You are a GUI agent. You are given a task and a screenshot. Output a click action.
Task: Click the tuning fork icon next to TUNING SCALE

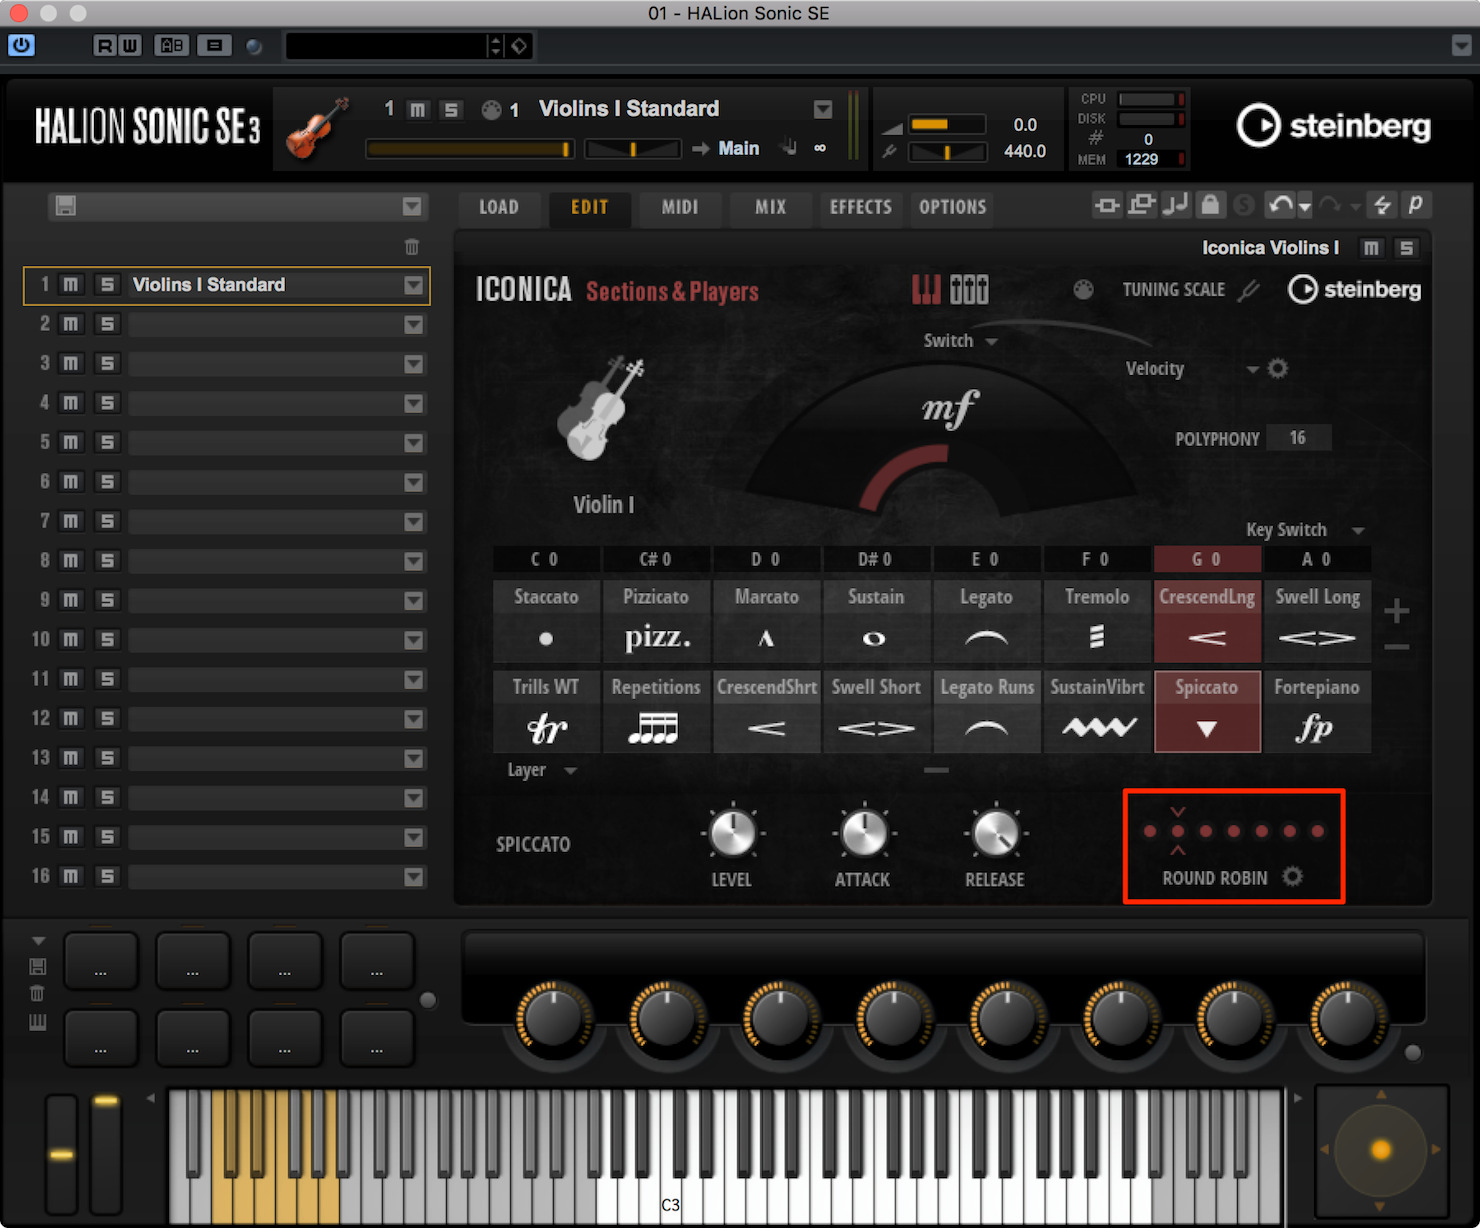[1248, 290]
